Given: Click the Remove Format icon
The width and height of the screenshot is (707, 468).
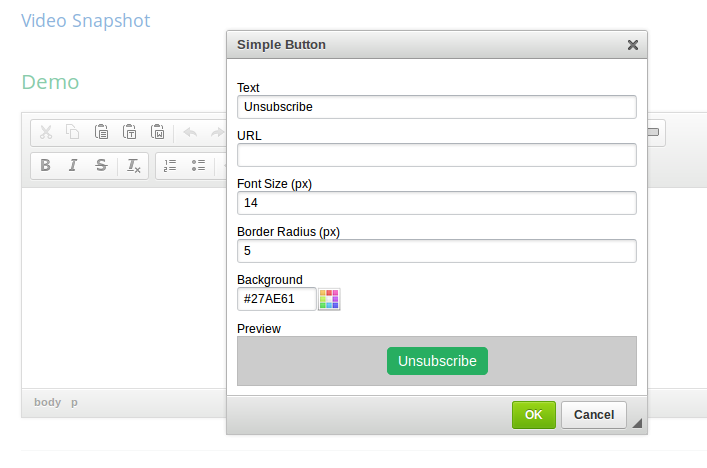Looking at the screenshot, I should [x=134, y=166].
